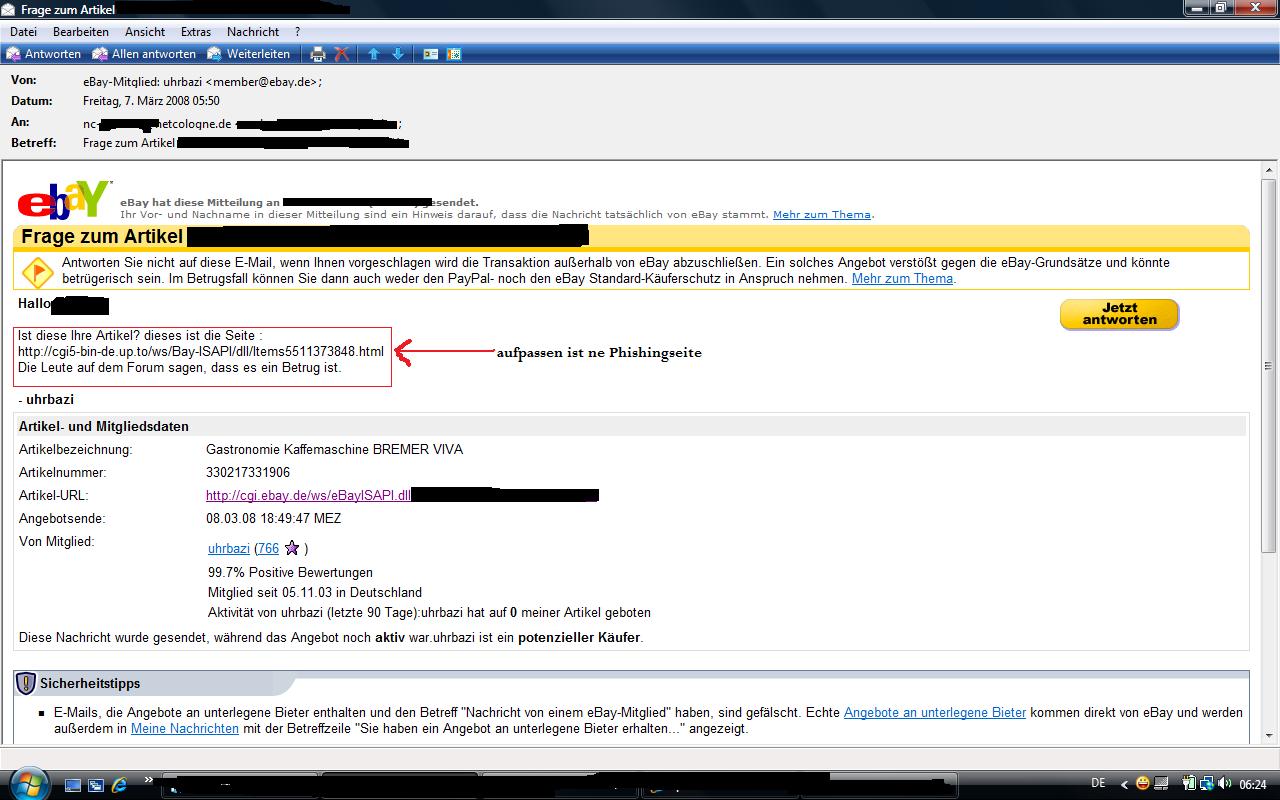Click Allen antworten in the toolbar
This screenshot has width=1280, height=800.
click(x=144, y=54)
